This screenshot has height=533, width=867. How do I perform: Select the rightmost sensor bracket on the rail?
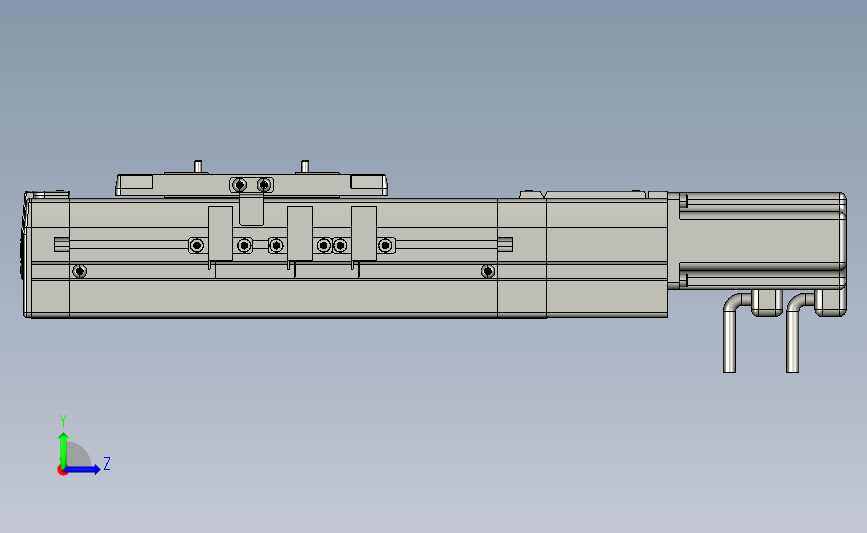(364, 233)
